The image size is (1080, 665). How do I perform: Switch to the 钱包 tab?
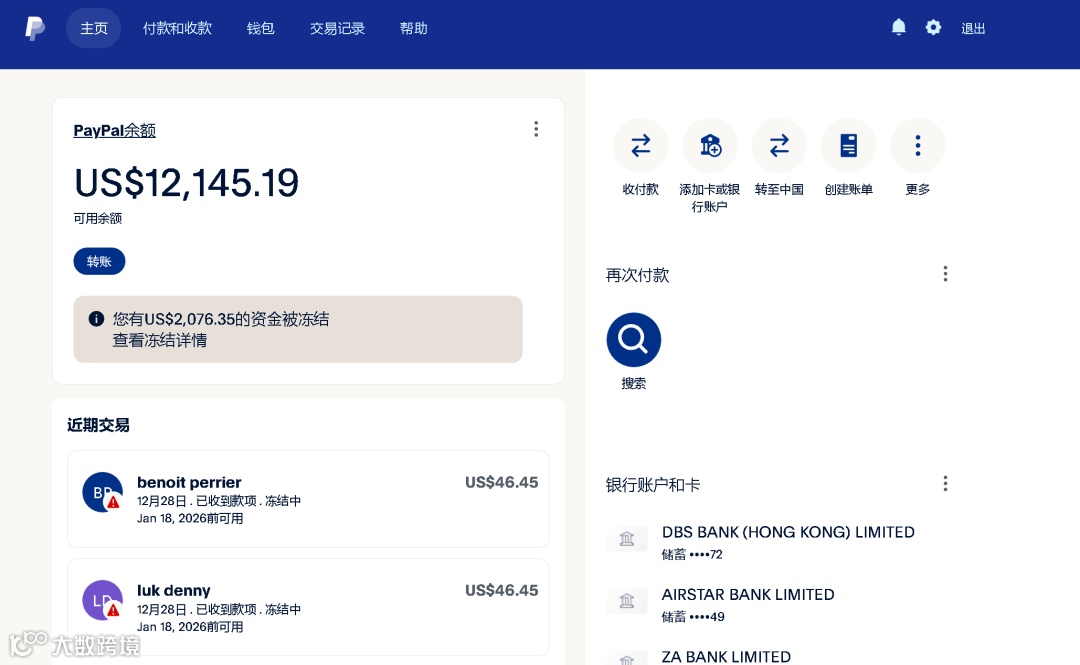coord(260,28)
